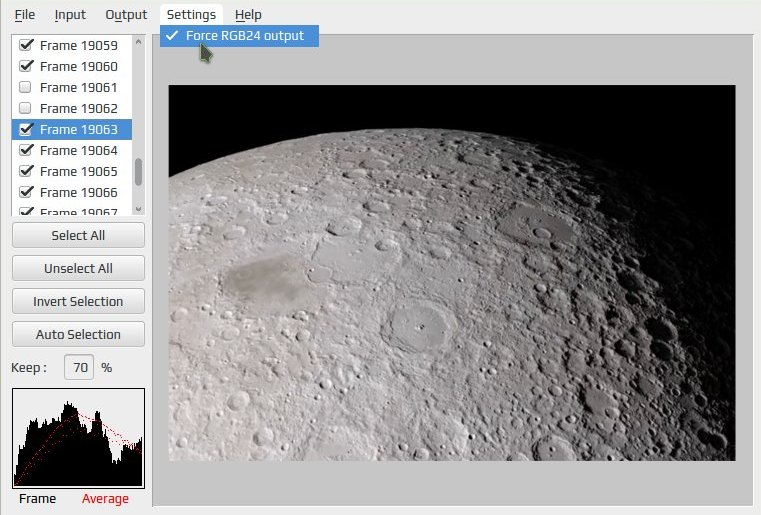Uncheck the Frame 19063 checkbox
761x515 pixels.
(x=26, y=129)
